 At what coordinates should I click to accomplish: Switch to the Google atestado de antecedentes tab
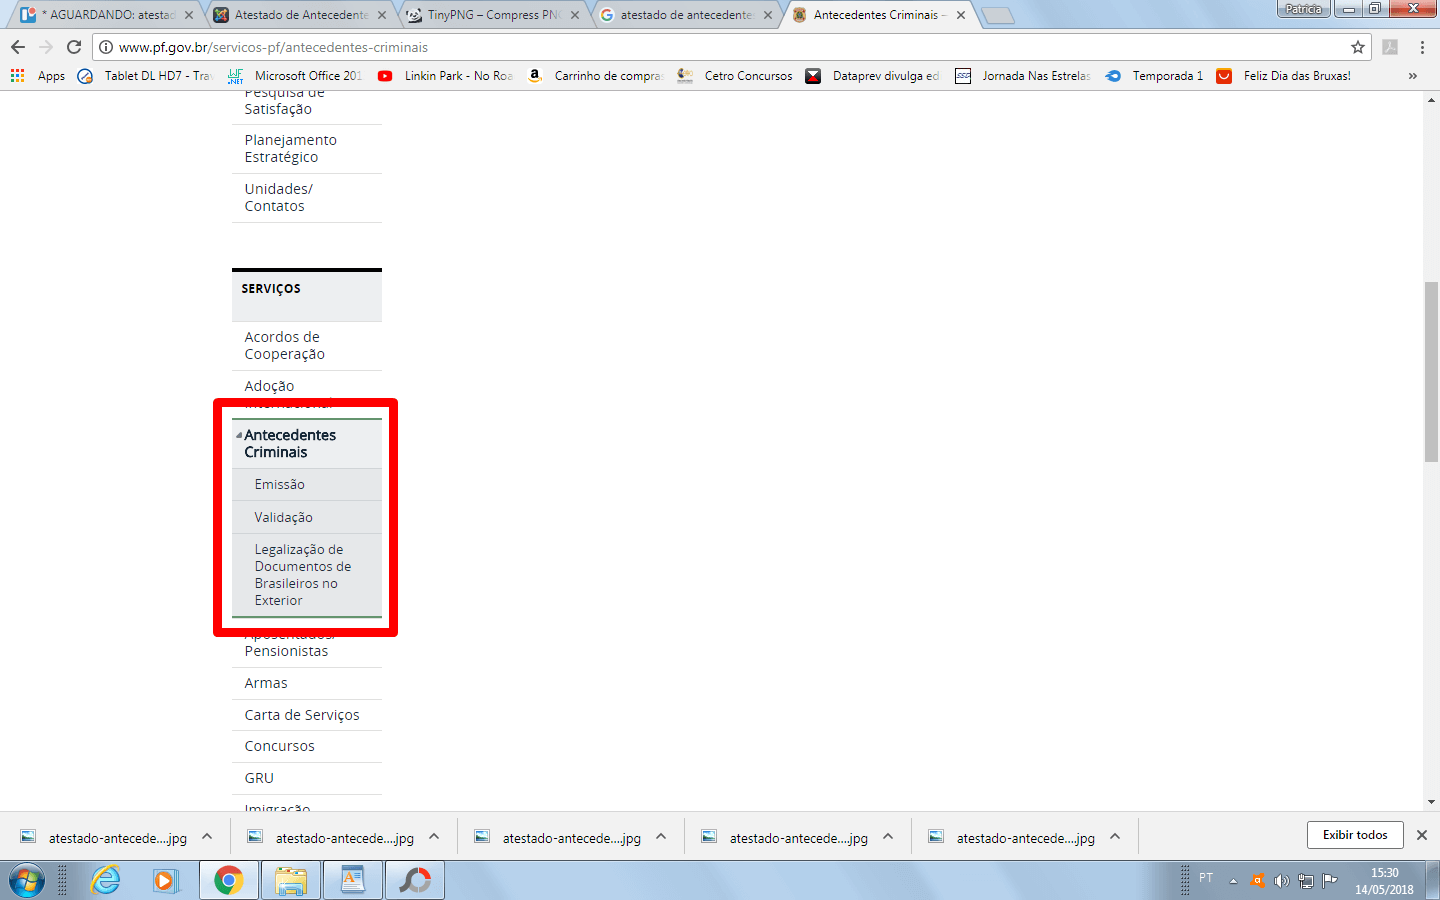[x=686, y=15]
